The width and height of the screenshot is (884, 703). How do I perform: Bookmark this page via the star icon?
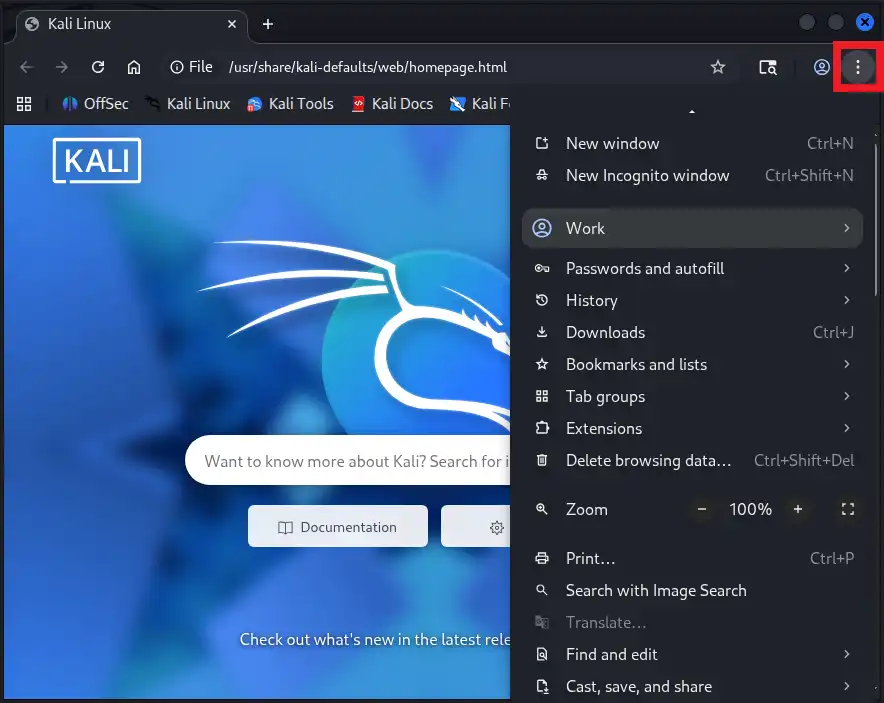pos(718,67)
